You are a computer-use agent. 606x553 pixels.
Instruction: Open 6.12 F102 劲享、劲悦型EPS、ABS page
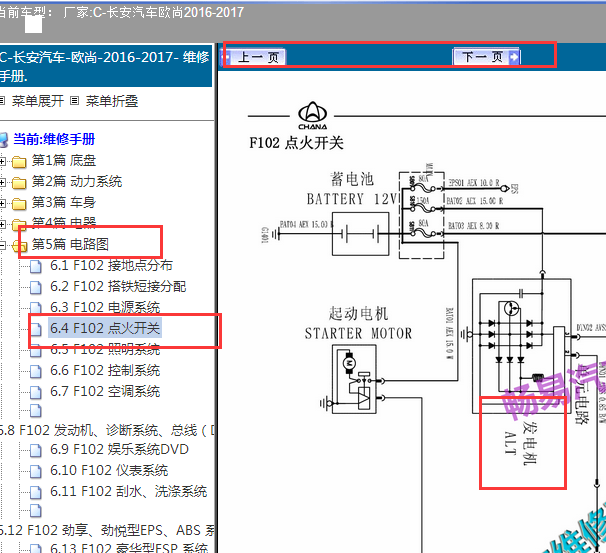[x=107, y=530]
